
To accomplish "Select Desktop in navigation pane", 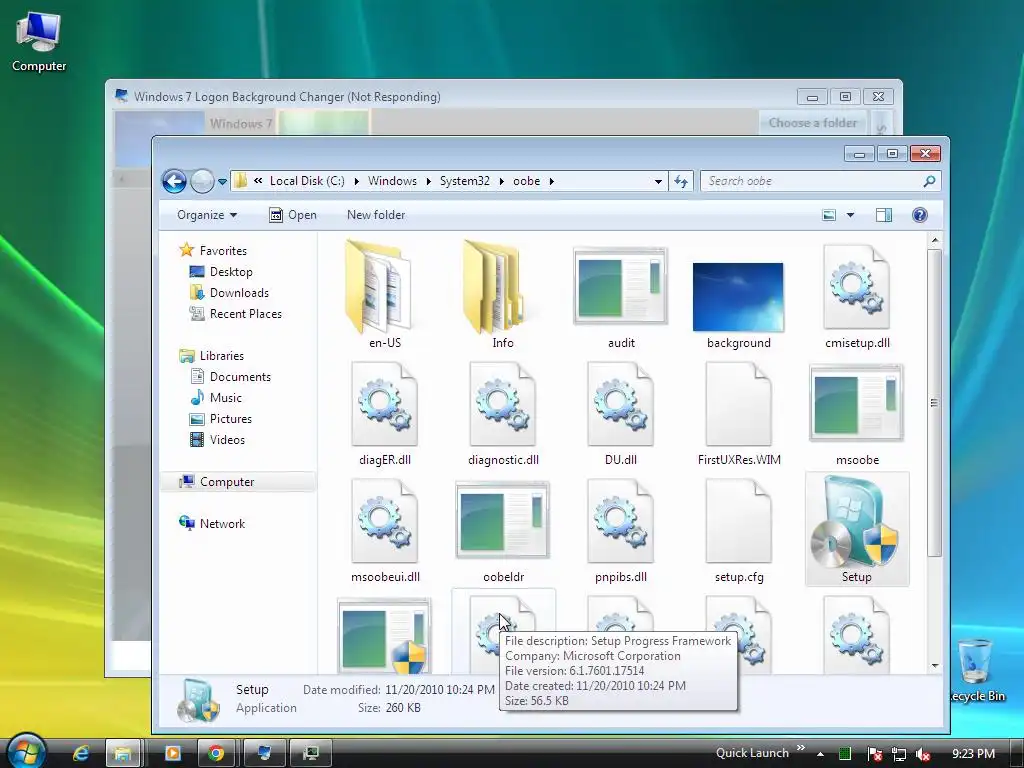I will tap(221, 272).
